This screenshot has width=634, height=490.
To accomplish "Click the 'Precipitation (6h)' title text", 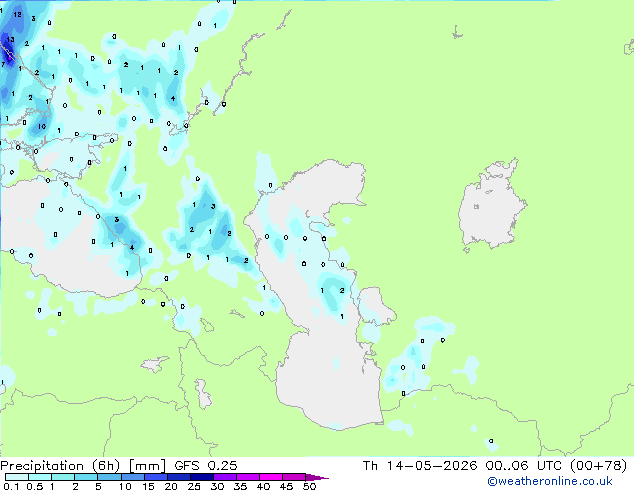I will point(60,466).
